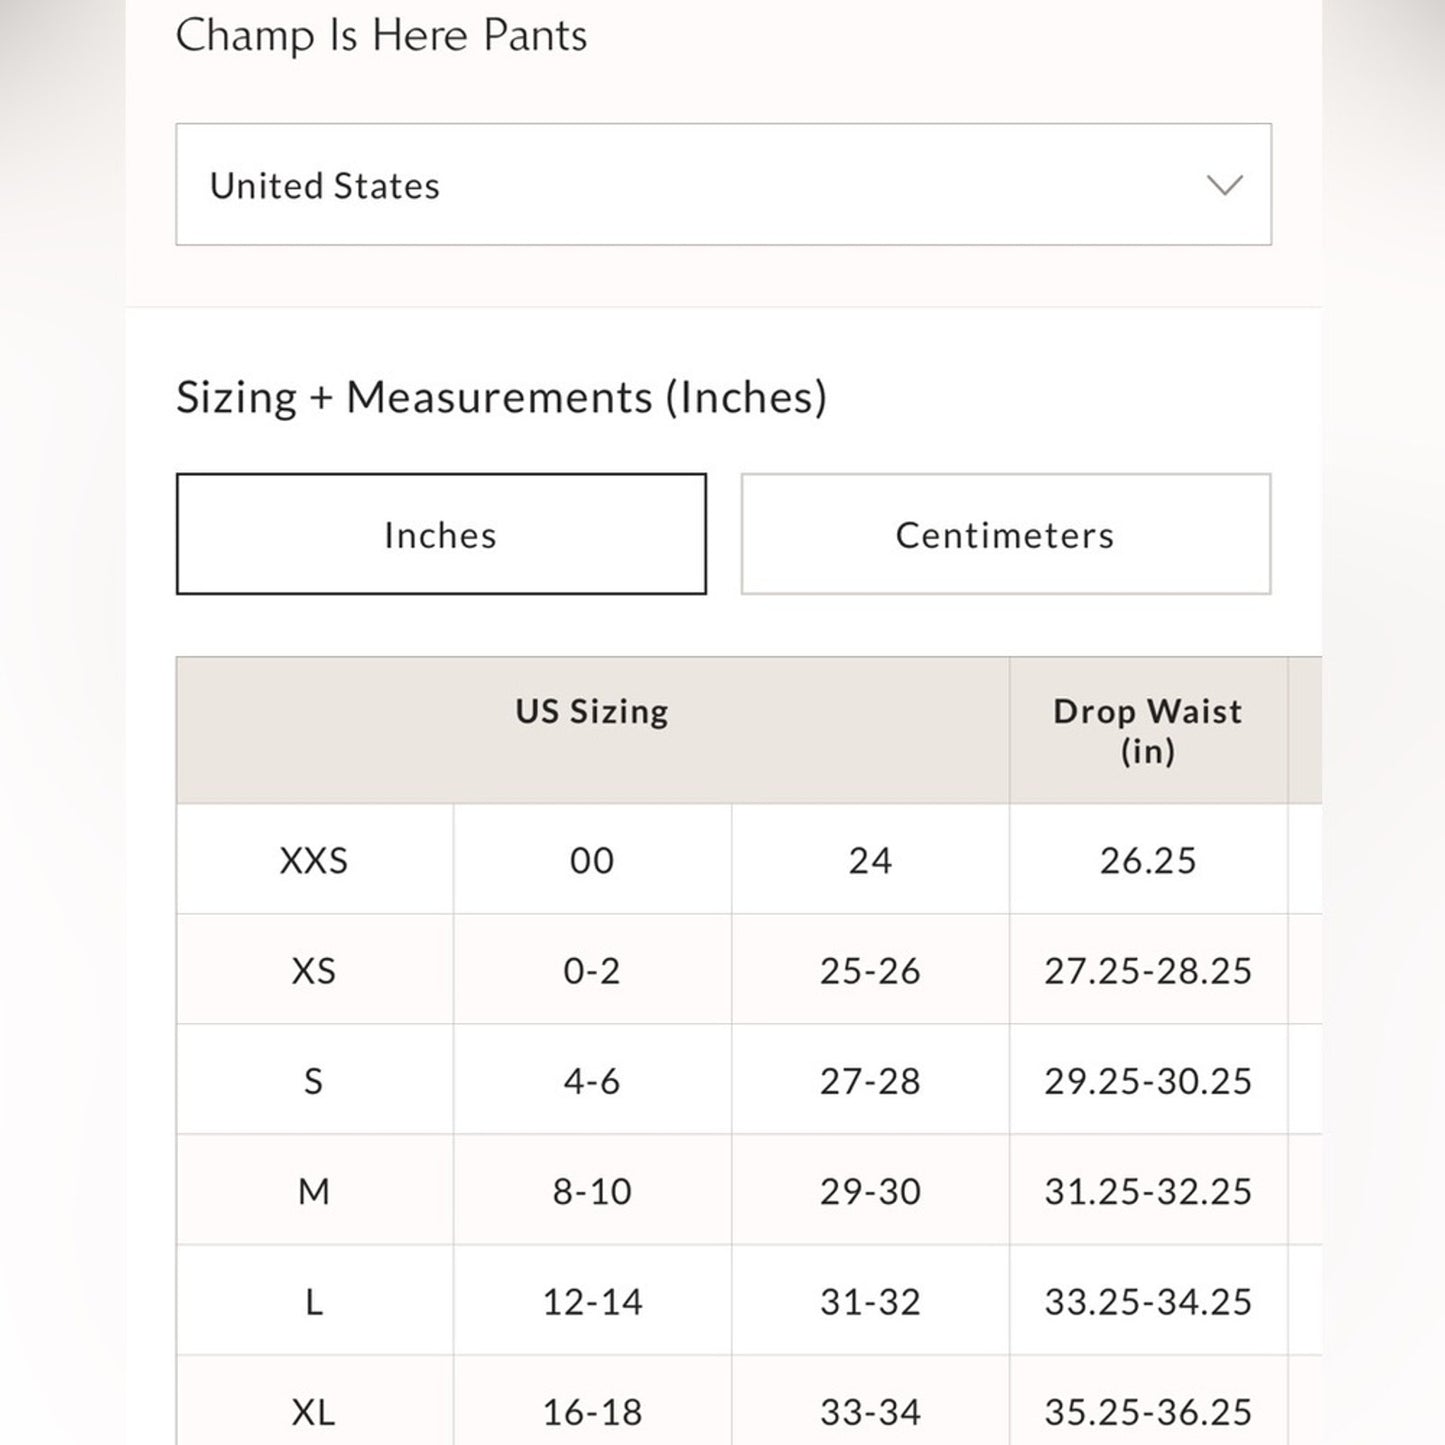
Task: Select the XXS size row
Action: (314, 859)
